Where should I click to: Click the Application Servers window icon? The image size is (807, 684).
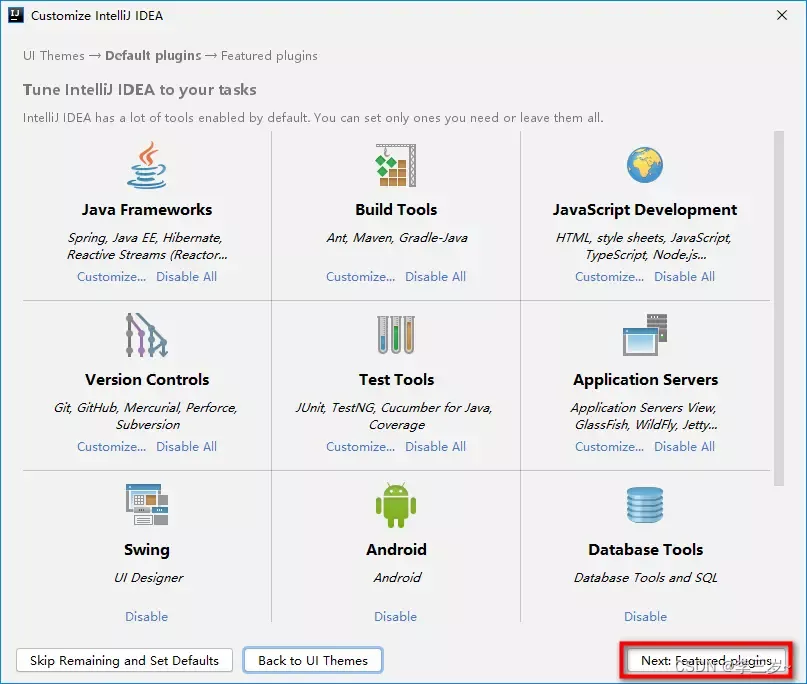click(645, 335)
